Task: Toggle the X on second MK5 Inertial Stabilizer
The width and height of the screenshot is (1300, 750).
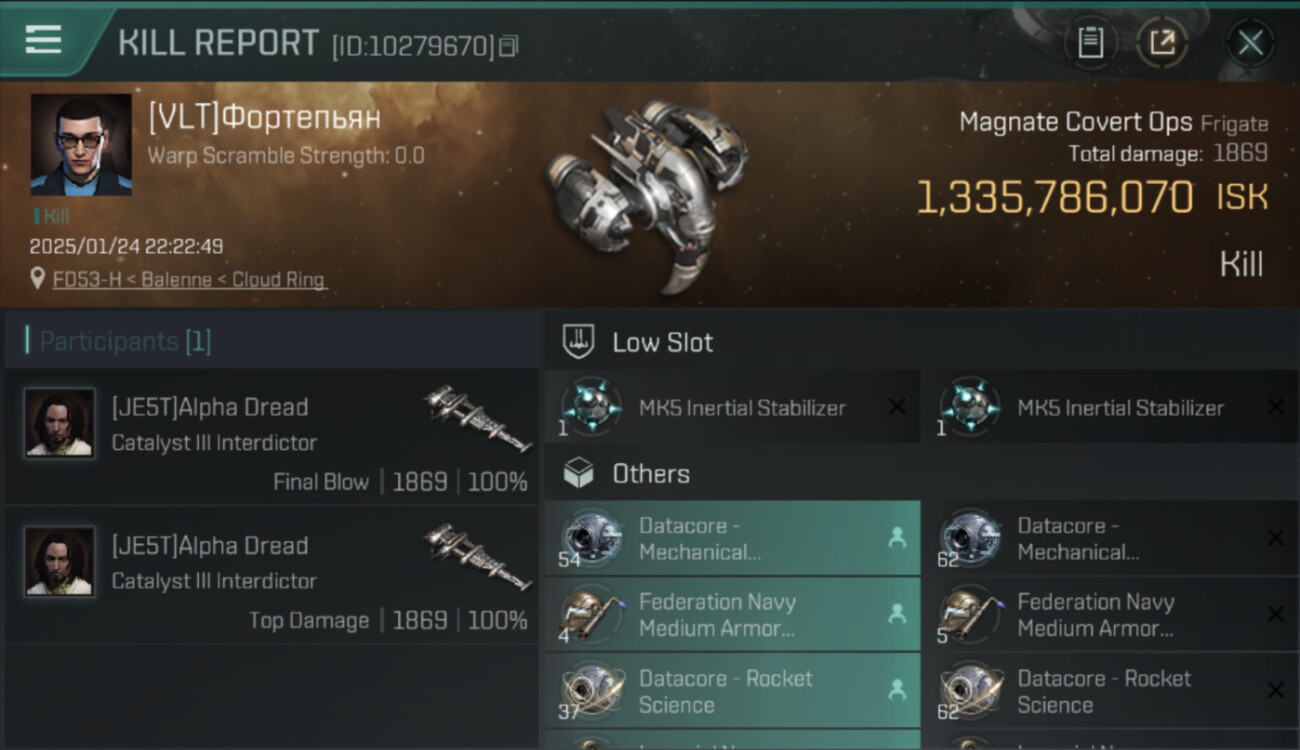Action: tap(1275, 407)
